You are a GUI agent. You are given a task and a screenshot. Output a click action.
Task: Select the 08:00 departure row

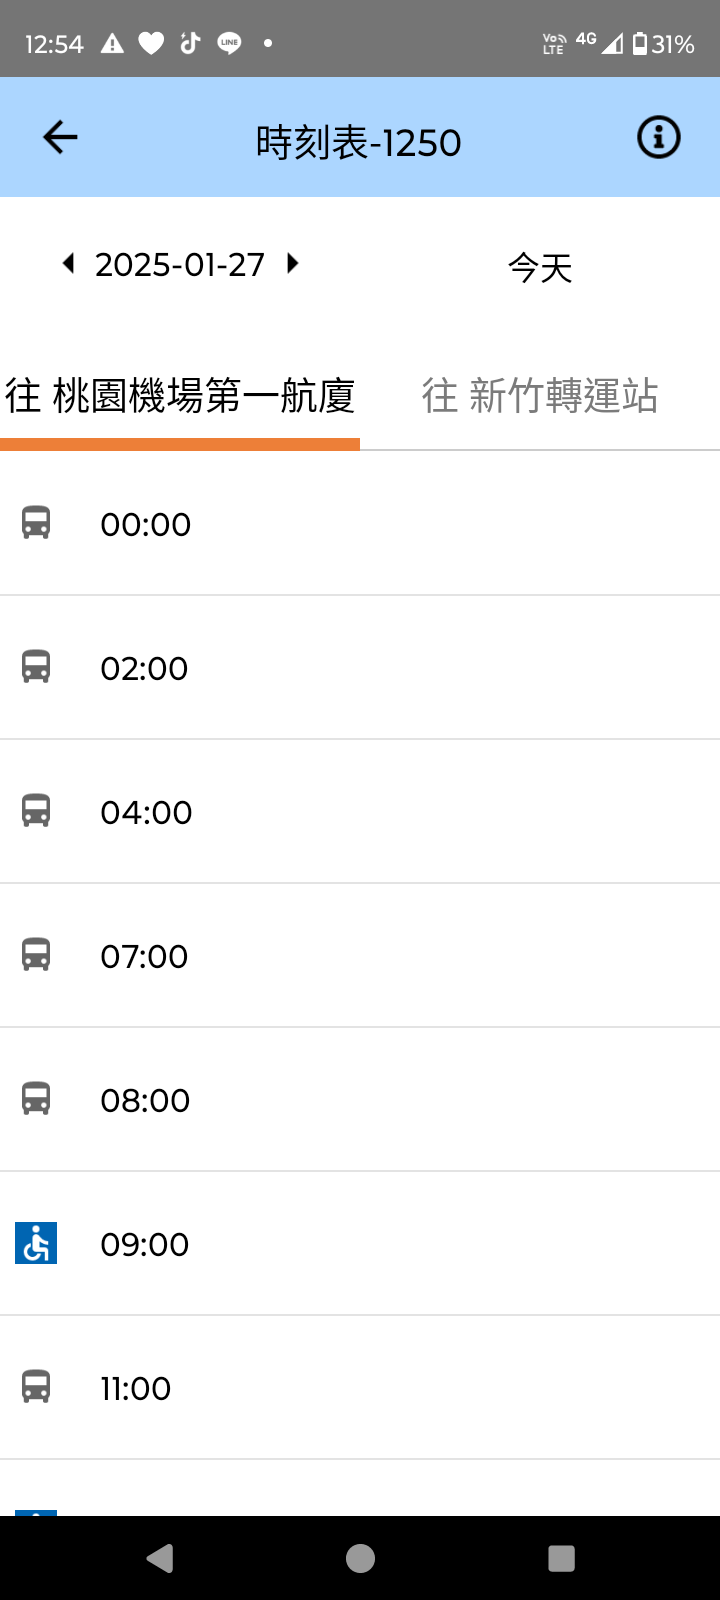(x=360, y=1099)
